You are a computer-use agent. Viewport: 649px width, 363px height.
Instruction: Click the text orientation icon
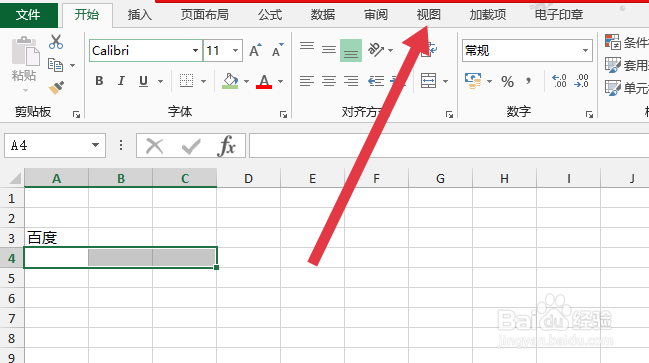(x=376, y=50)
